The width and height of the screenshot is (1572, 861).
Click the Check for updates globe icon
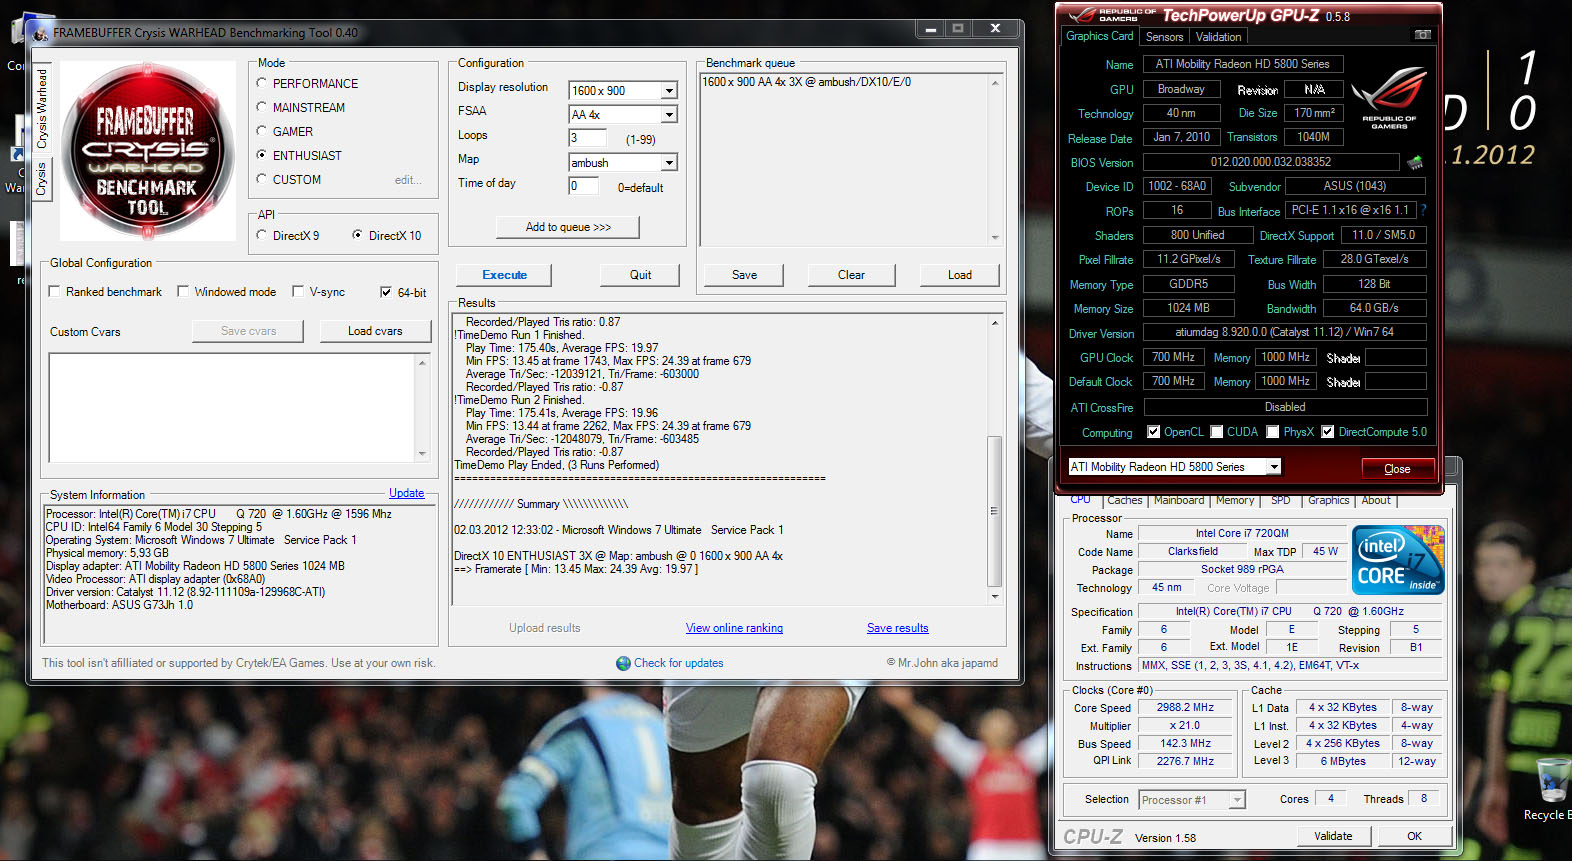click(x=623, y=663)
